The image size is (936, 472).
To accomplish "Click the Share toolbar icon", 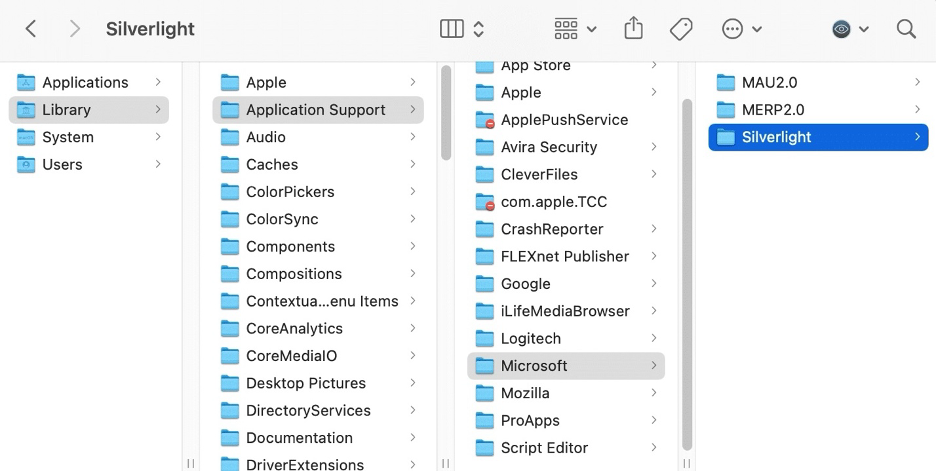I will tap(633, 28).
